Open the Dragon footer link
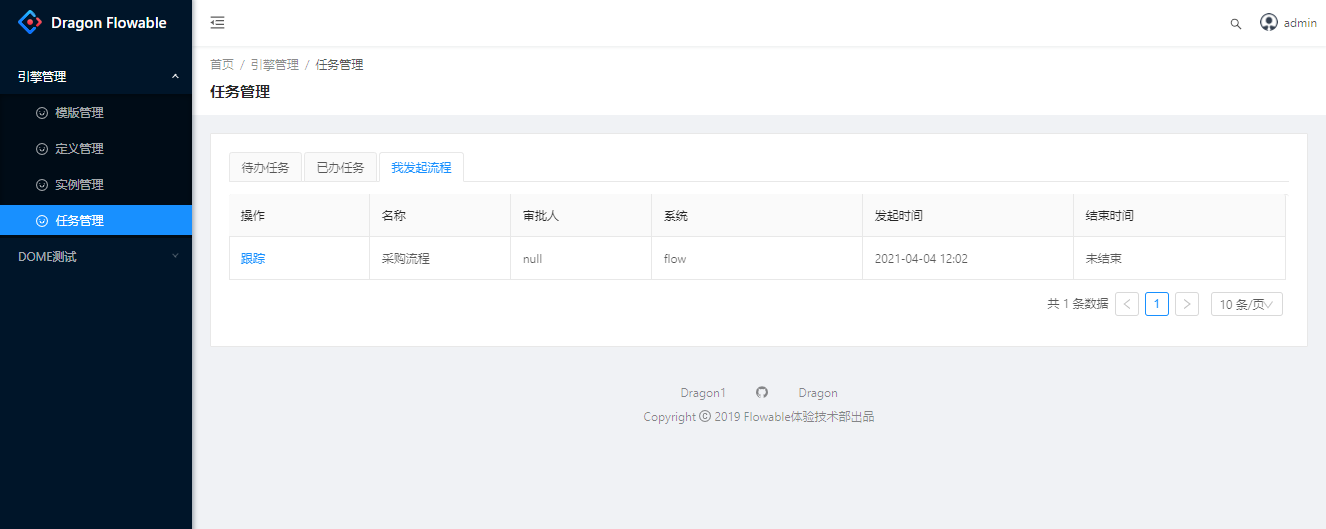 pyautogui.click(x=818, y=393)
